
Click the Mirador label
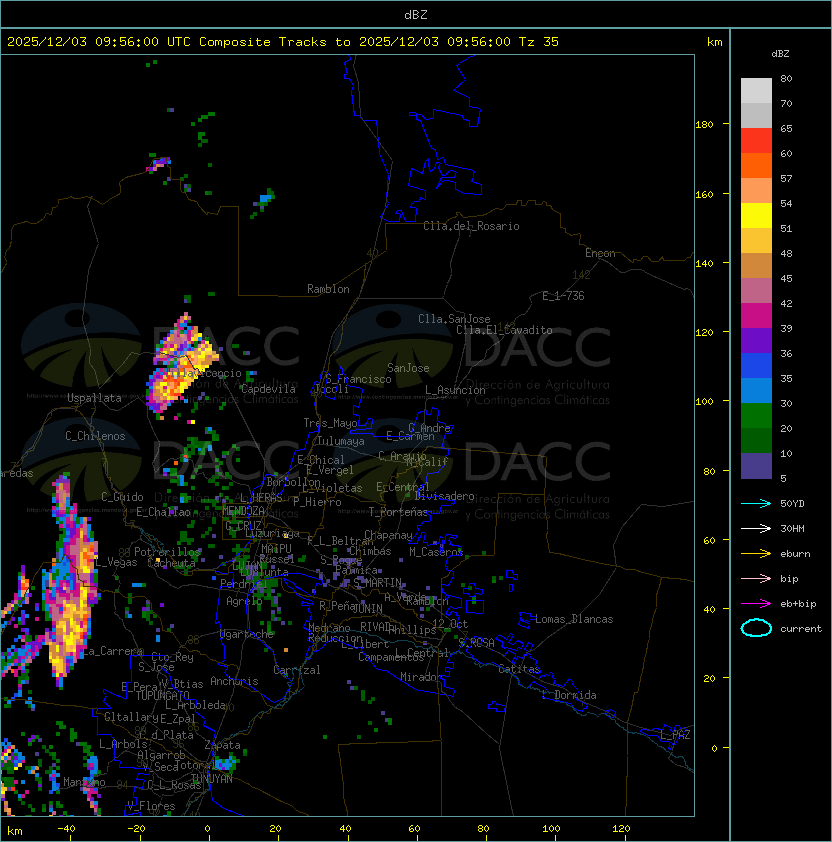coord(422,677)
